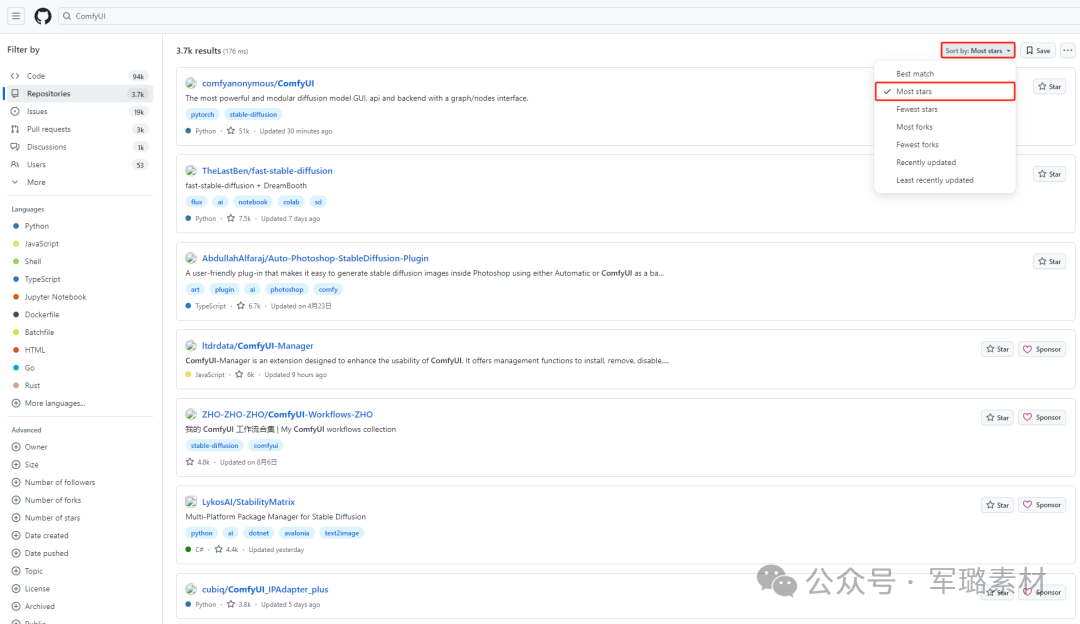The width and height of the screenshot is (1080, 624).
Task: Star the fast-stable-diffusion repository
Action: pyautogui.click(x=1050, y=174)
